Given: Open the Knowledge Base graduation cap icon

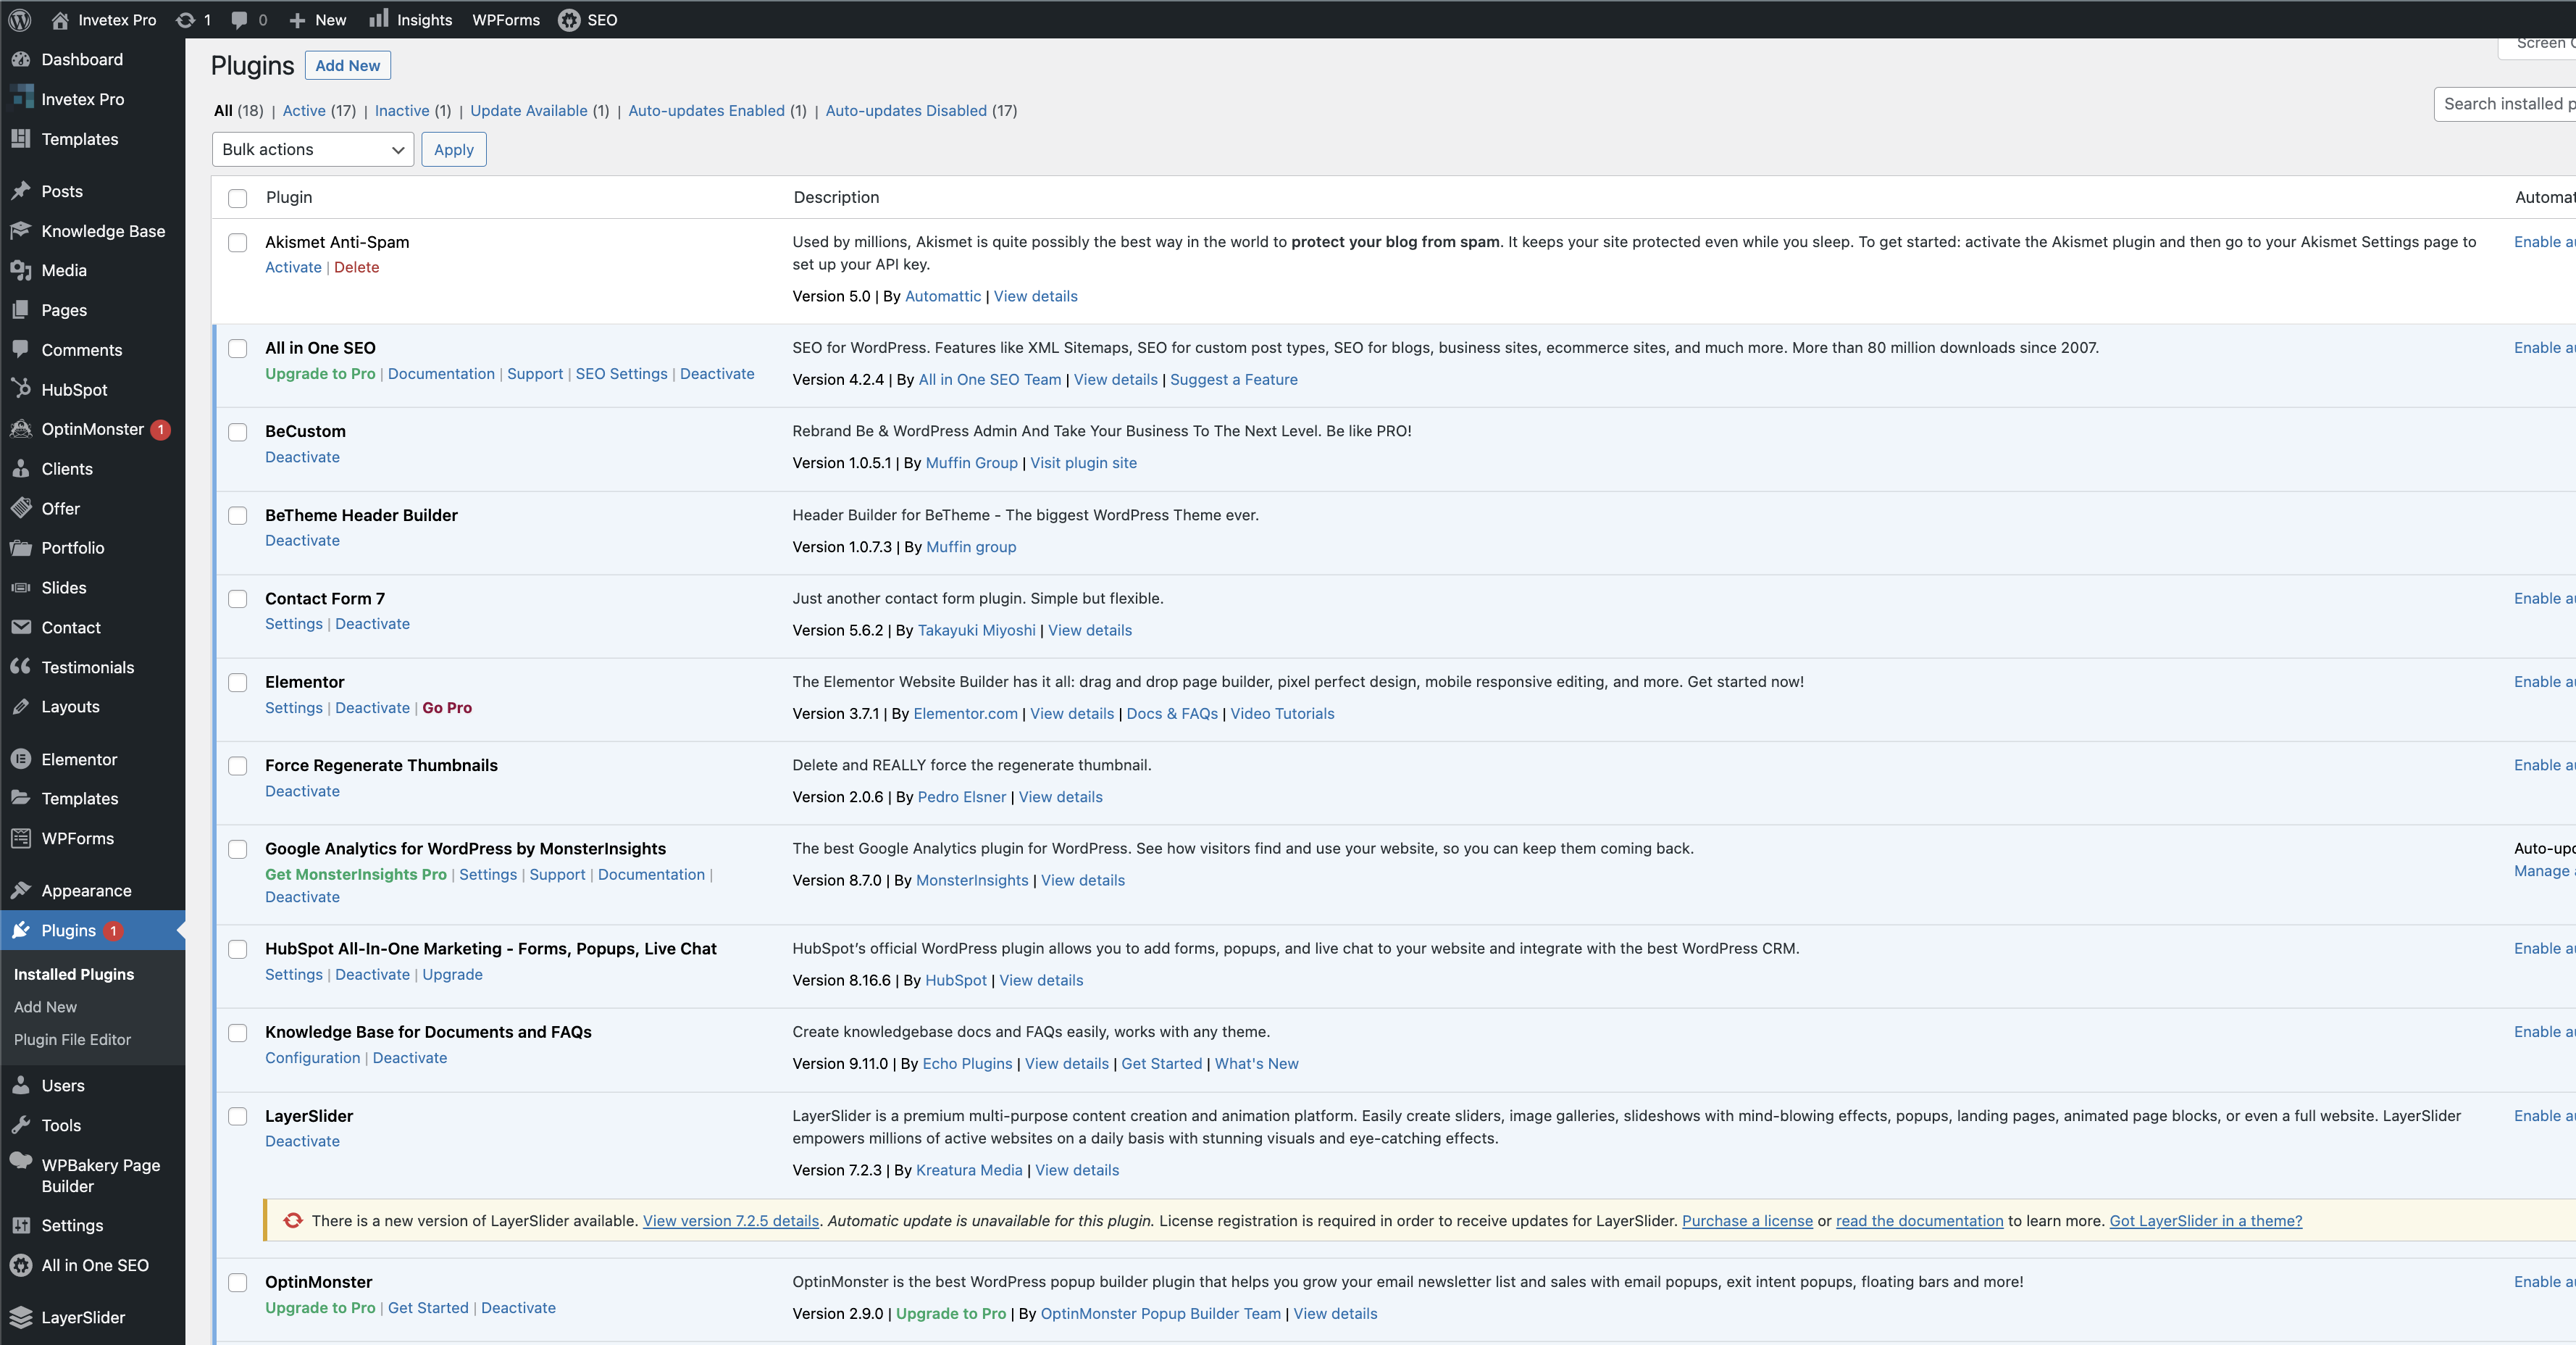Looking at the screenshot, I should pos(21,231).
